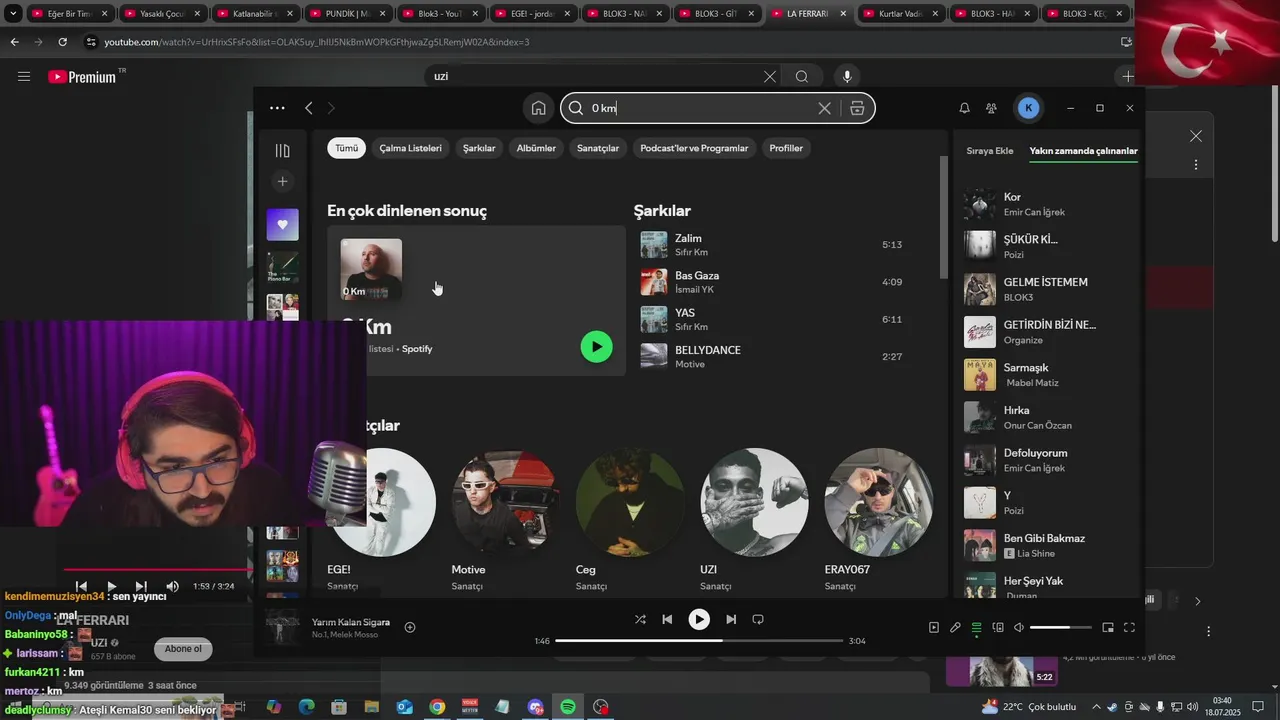1280x720 pixels.
Task: Open Spotify home via house icon
Action: [538, 108]
